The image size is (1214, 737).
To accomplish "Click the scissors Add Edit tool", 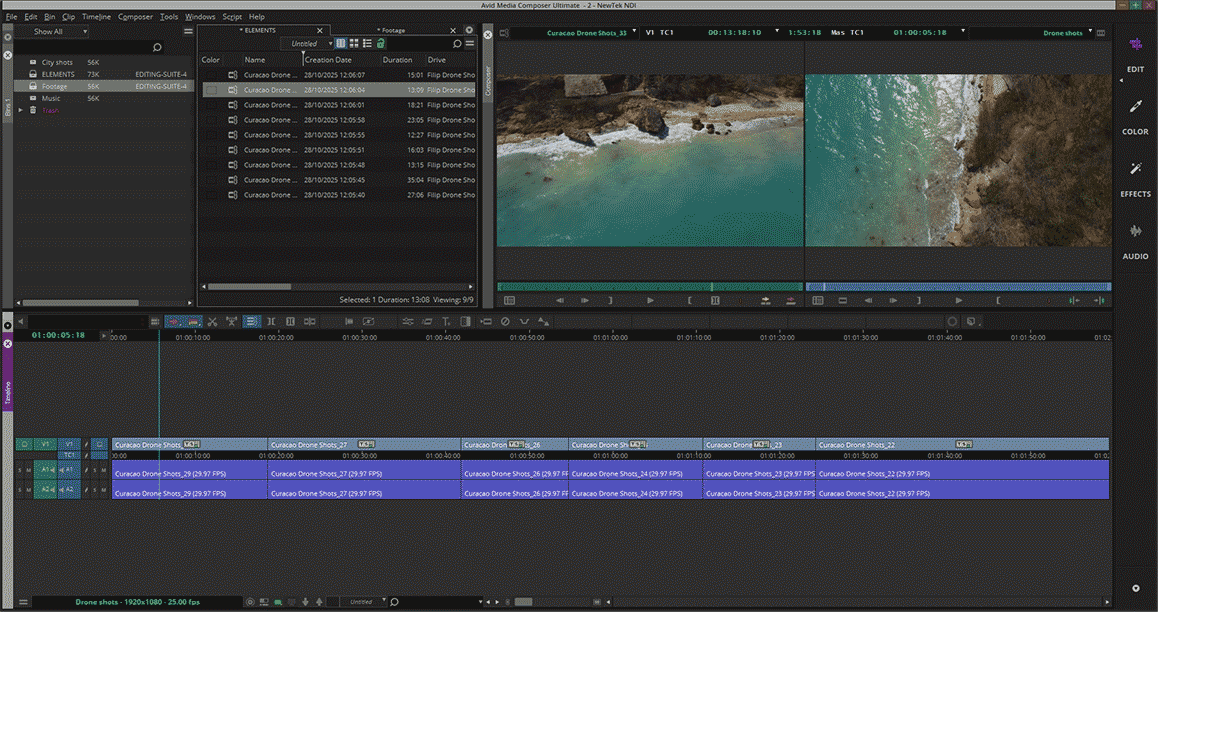I will click(x=212, y=322).
